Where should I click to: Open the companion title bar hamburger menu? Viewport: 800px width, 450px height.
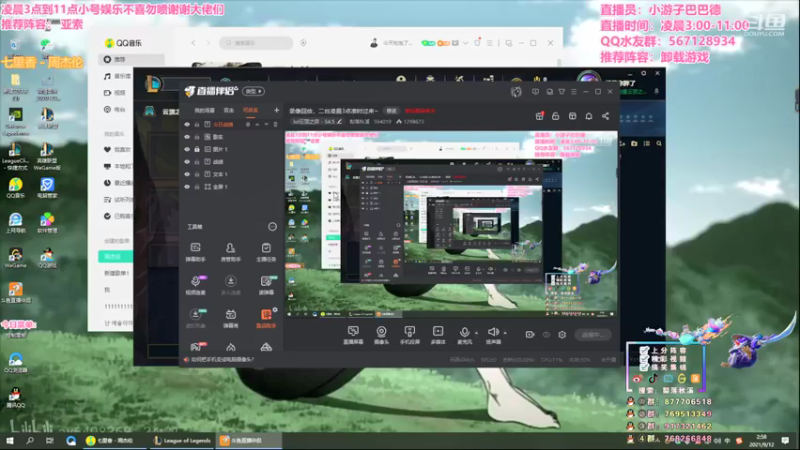point(574,92)
